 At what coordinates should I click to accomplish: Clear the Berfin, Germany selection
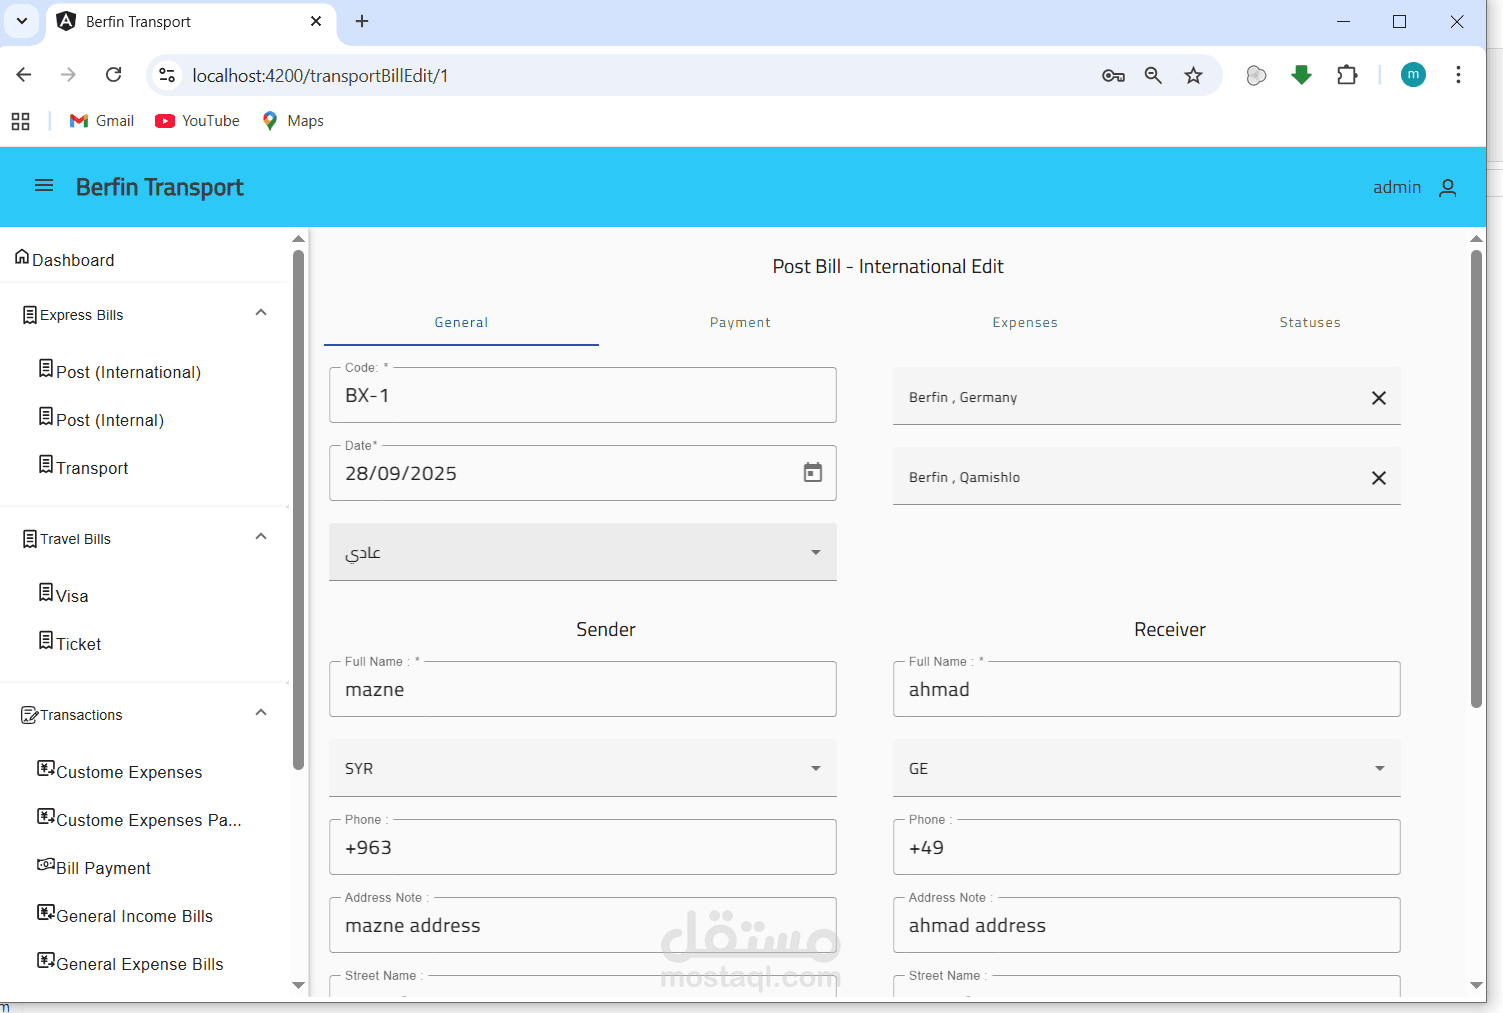coord(1379,398)
